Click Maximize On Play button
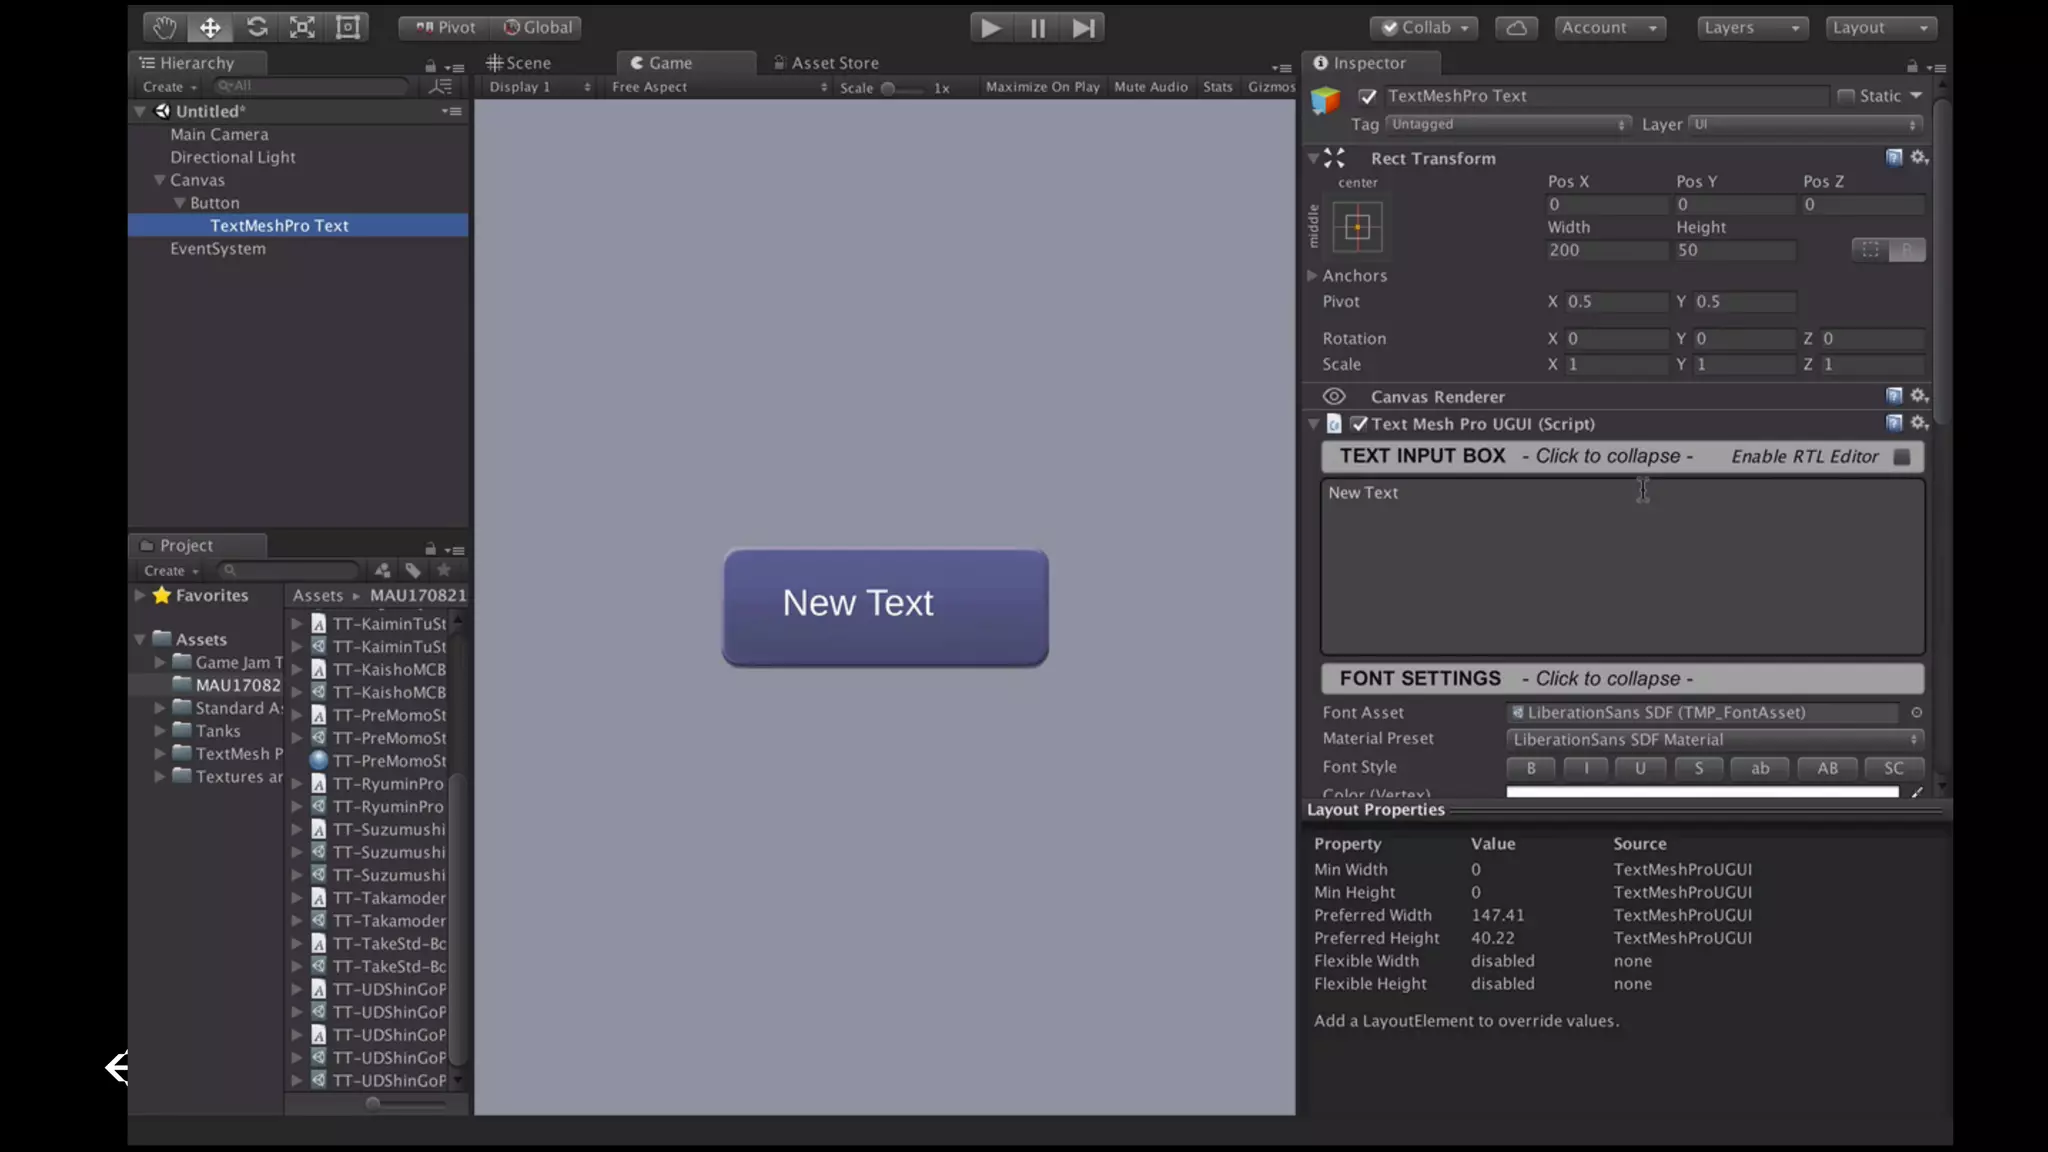 1042,87
